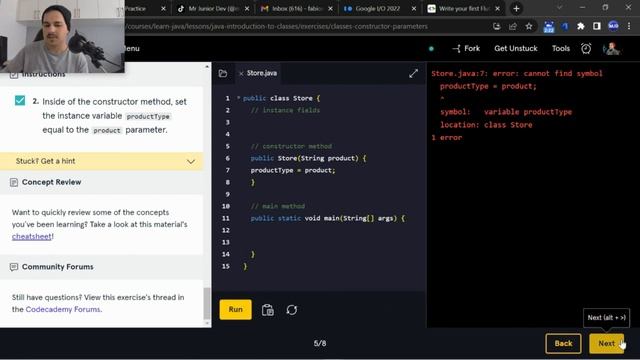Reset the exercise code with refresh icon
The image size is (640, 360).
click(x=292, y=310)
